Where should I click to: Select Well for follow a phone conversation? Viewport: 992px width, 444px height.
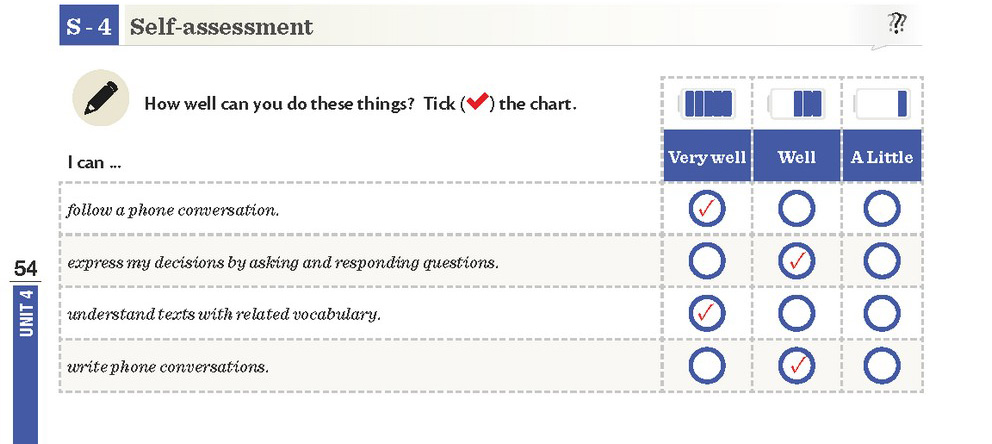tap(797, 208)
